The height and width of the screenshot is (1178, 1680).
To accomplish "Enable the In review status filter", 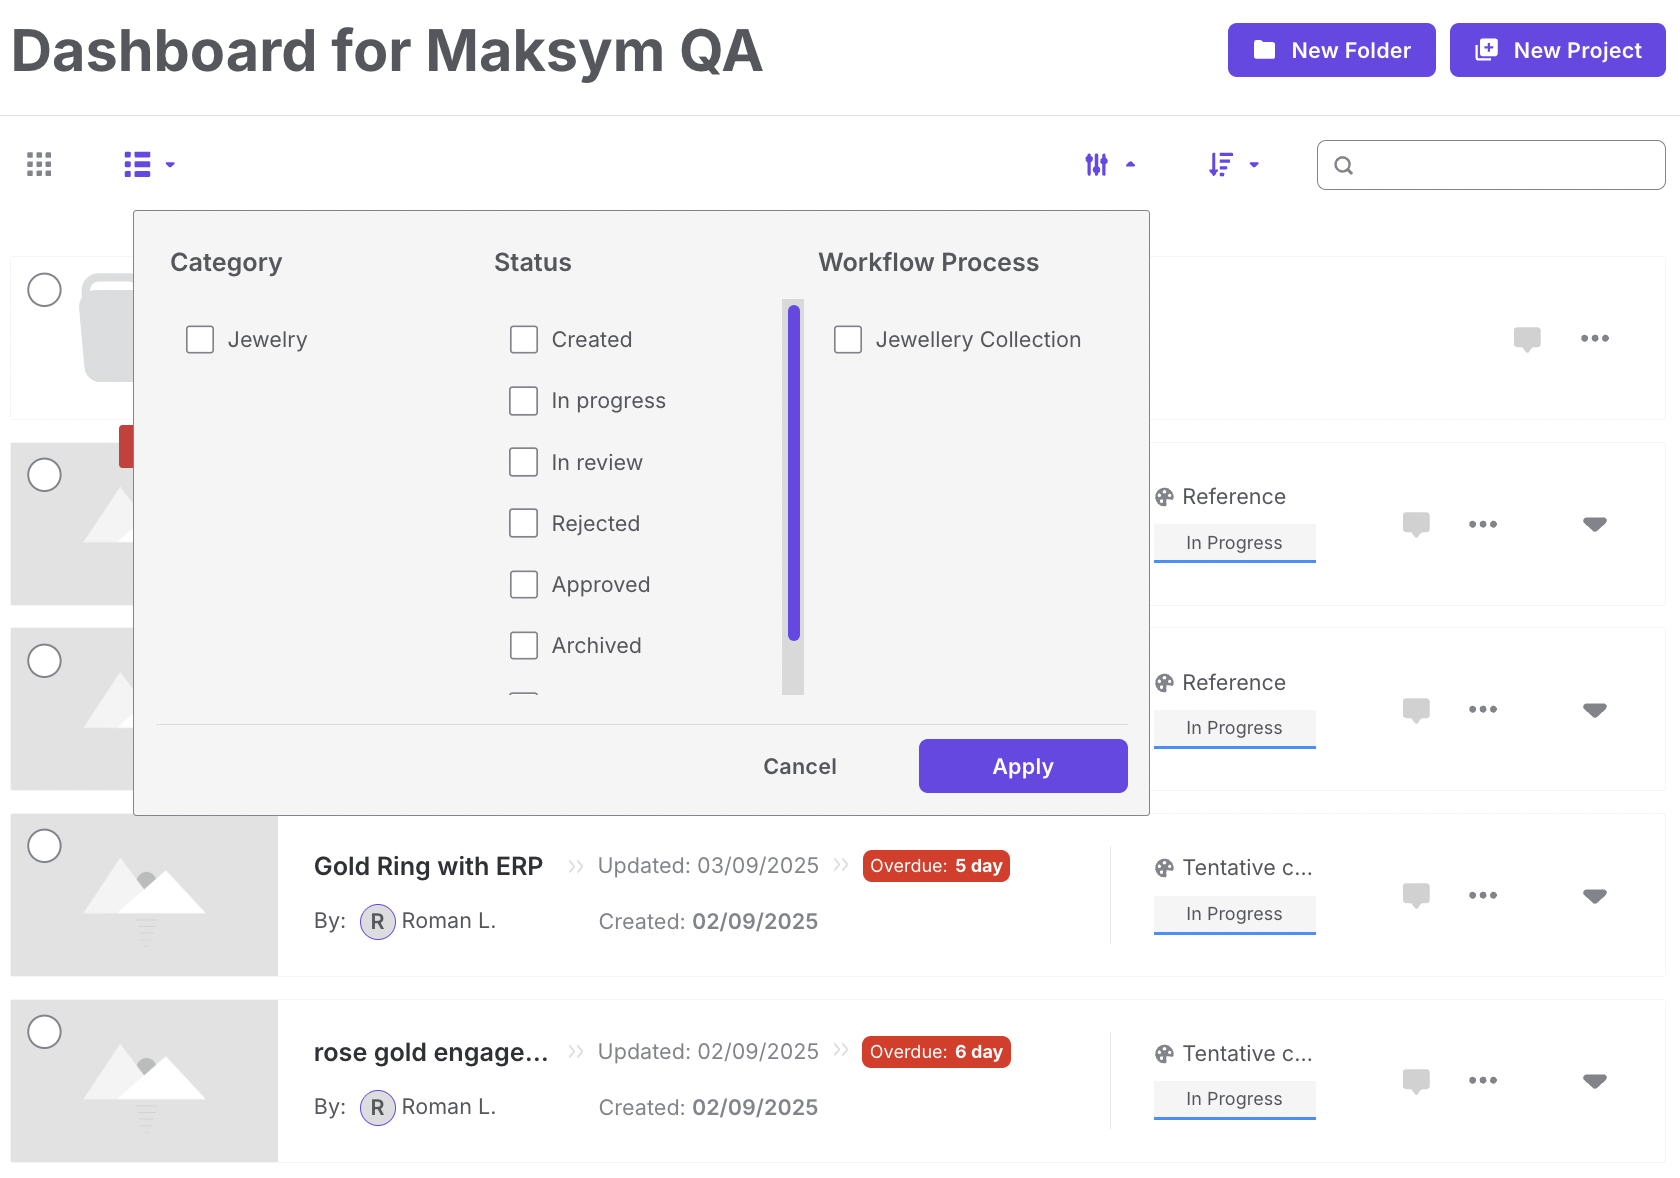I will [524, 462].
